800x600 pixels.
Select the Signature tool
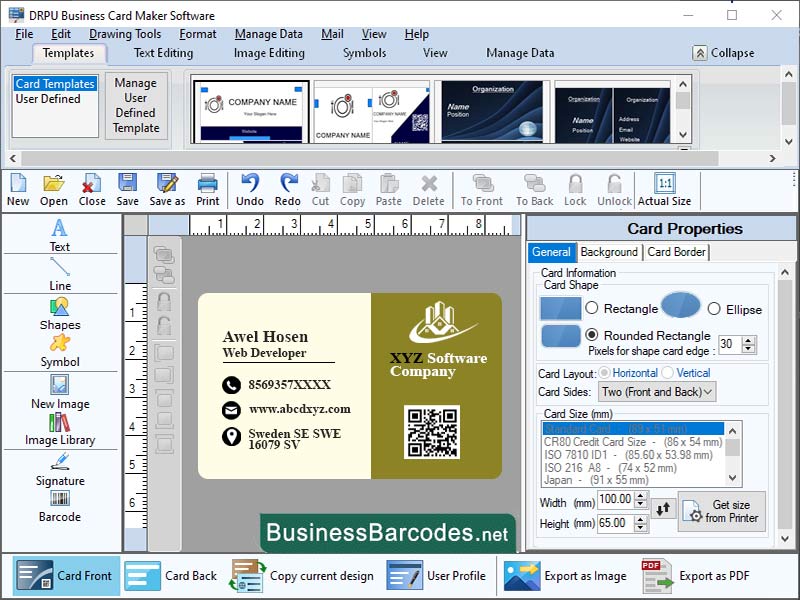point(58,473)
